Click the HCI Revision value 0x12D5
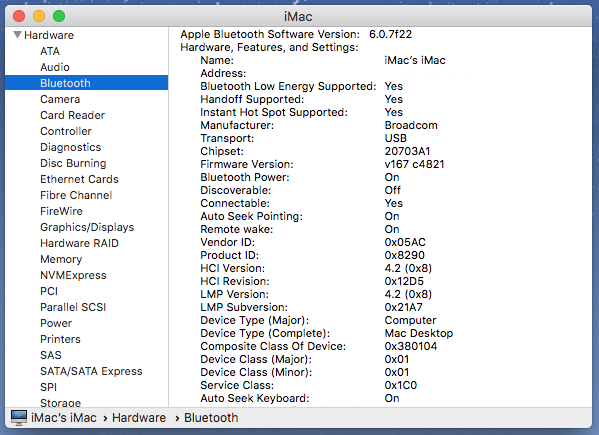Viewport: 599px width, 435px height. (404, 281)
